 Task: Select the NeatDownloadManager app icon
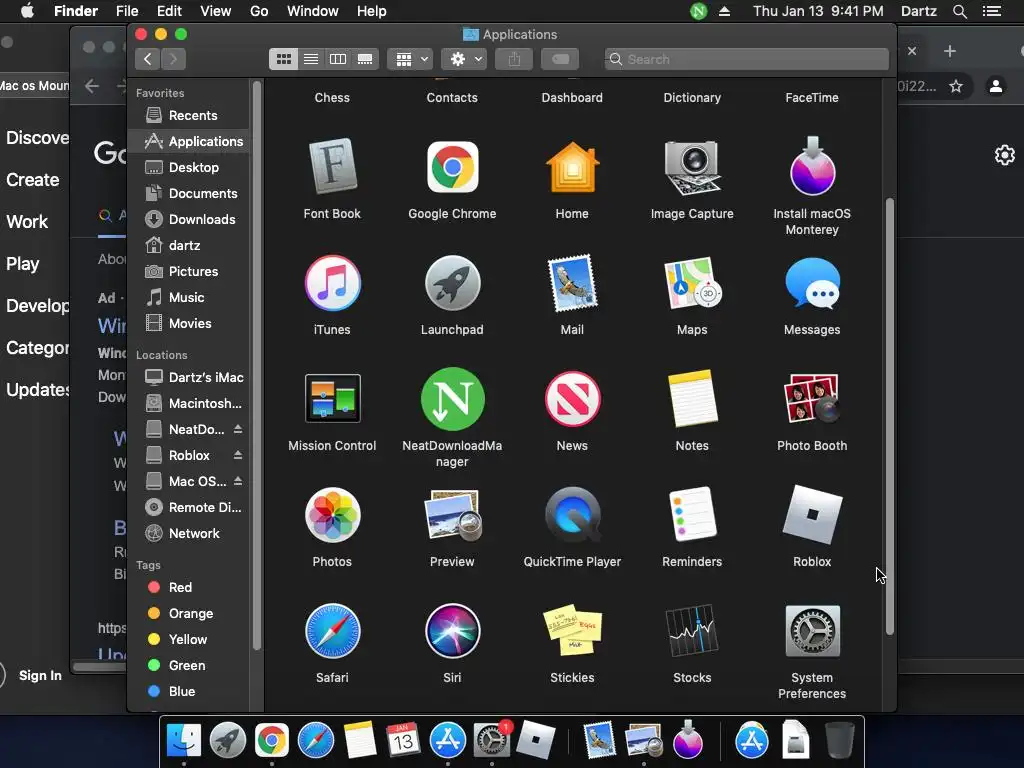[x=452, y=399]
